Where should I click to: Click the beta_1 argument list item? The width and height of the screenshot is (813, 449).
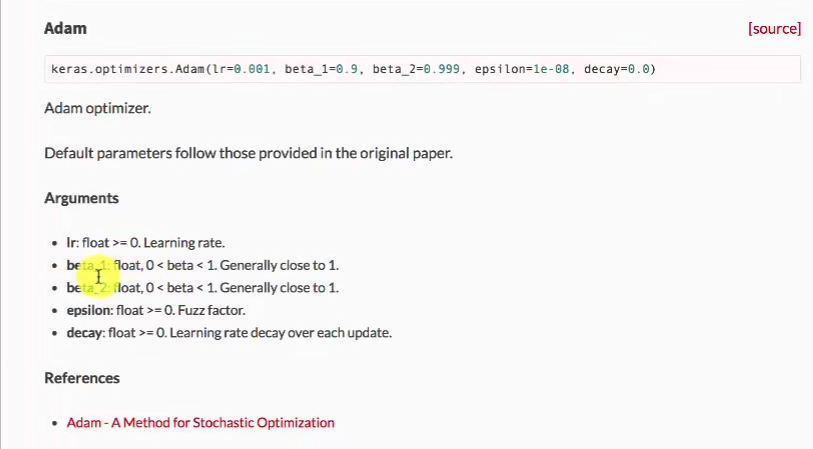[202, 265]
